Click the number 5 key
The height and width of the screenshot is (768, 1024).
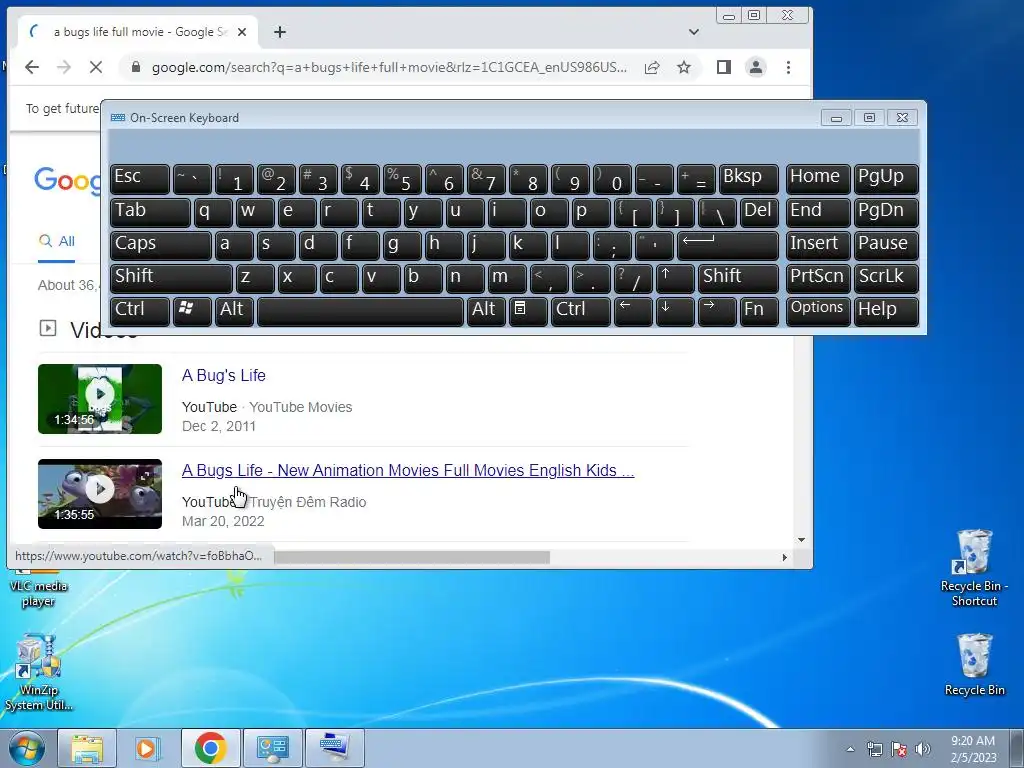tap(402, 179)
